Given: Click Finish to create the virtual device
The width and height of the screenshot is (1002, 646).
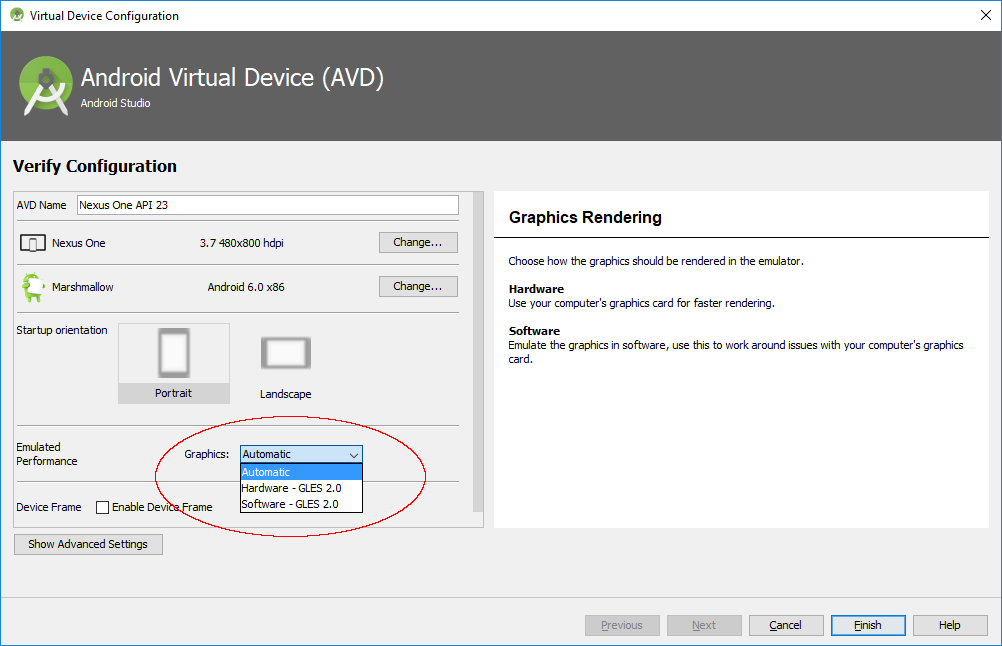Looking at the screenshot, I should coord(867,625).
